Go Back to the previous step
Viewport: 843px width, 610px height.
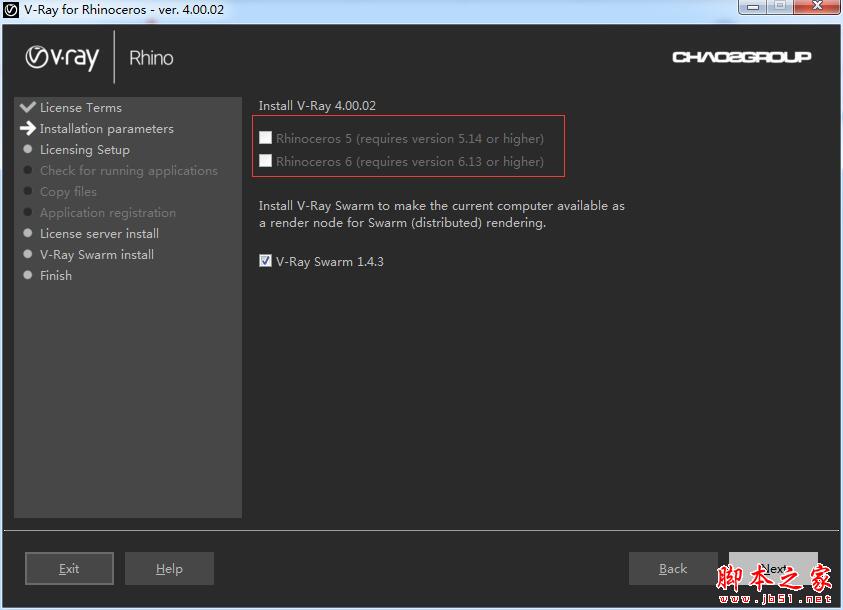click(673, 568)
